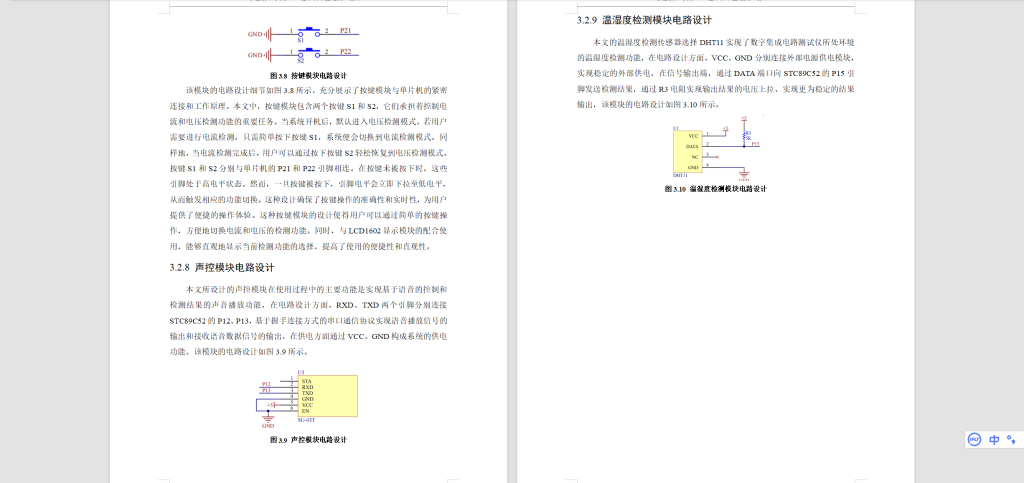Click line starting 输出，该模块的电路设计如图3.10所示
This screenshot has width=1024, height=483.
(649, 104)
